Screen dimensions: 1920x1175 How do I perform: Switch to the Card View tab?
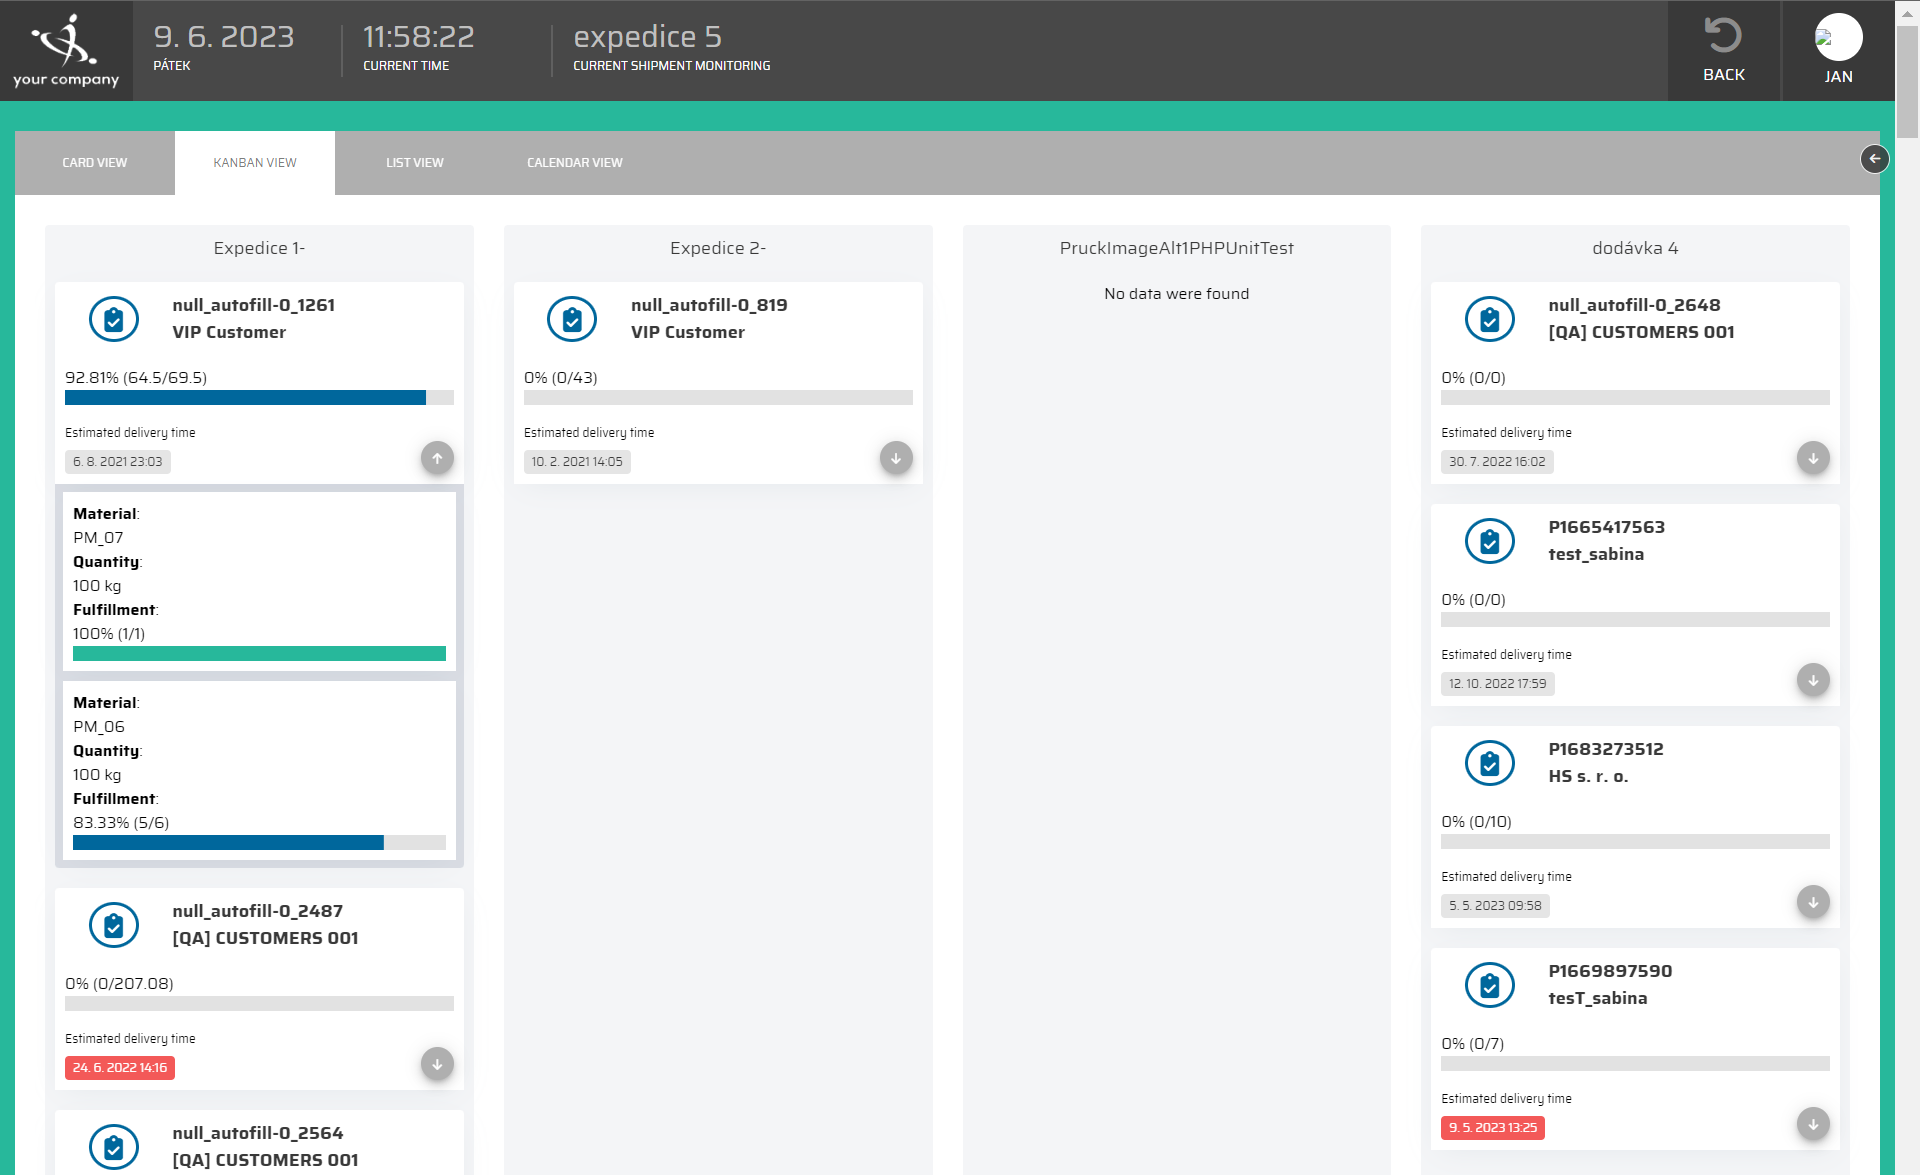point(95,163)
